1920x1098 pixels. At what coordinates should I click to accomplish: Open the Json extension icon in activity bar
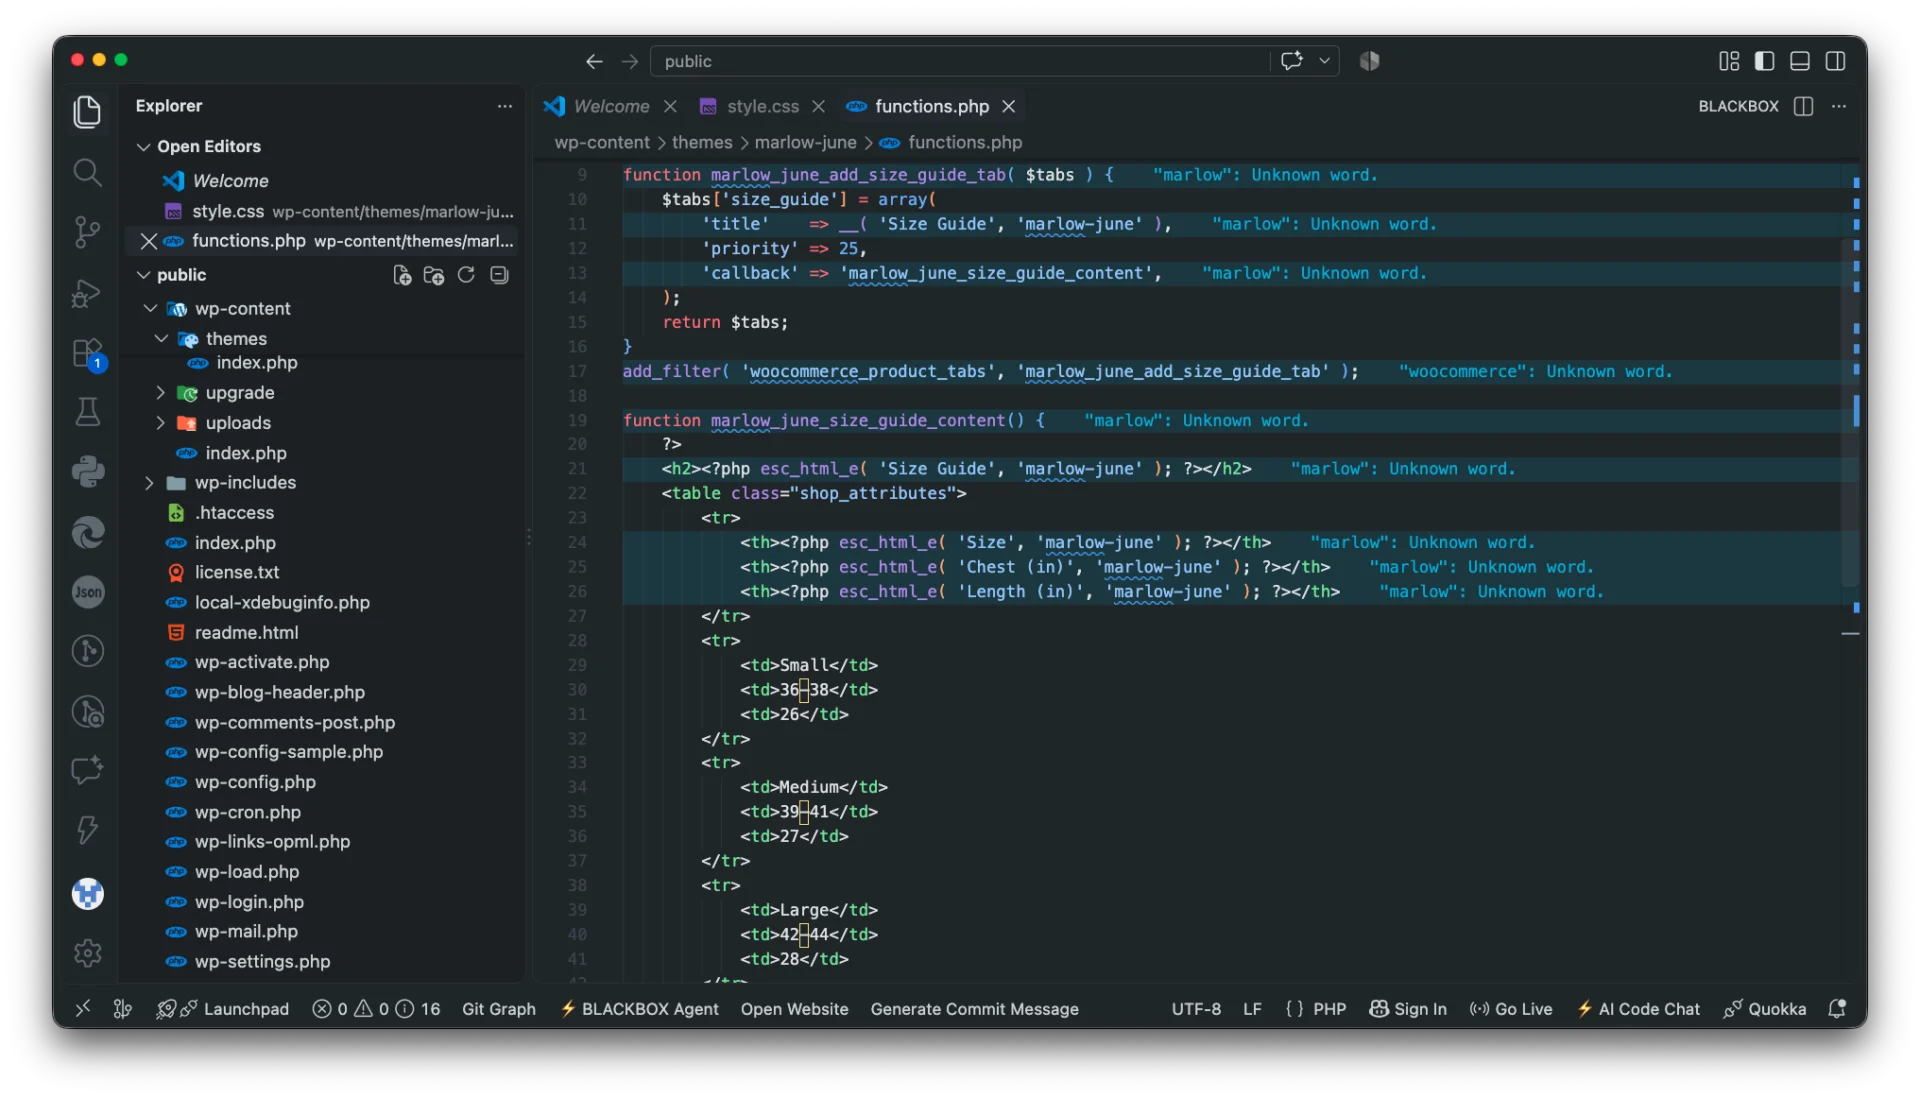[88, 592]
